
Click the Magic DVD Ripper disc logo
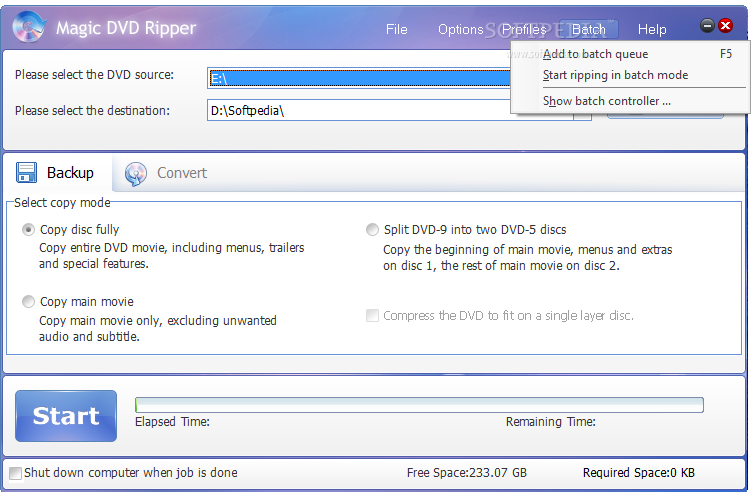29,26
